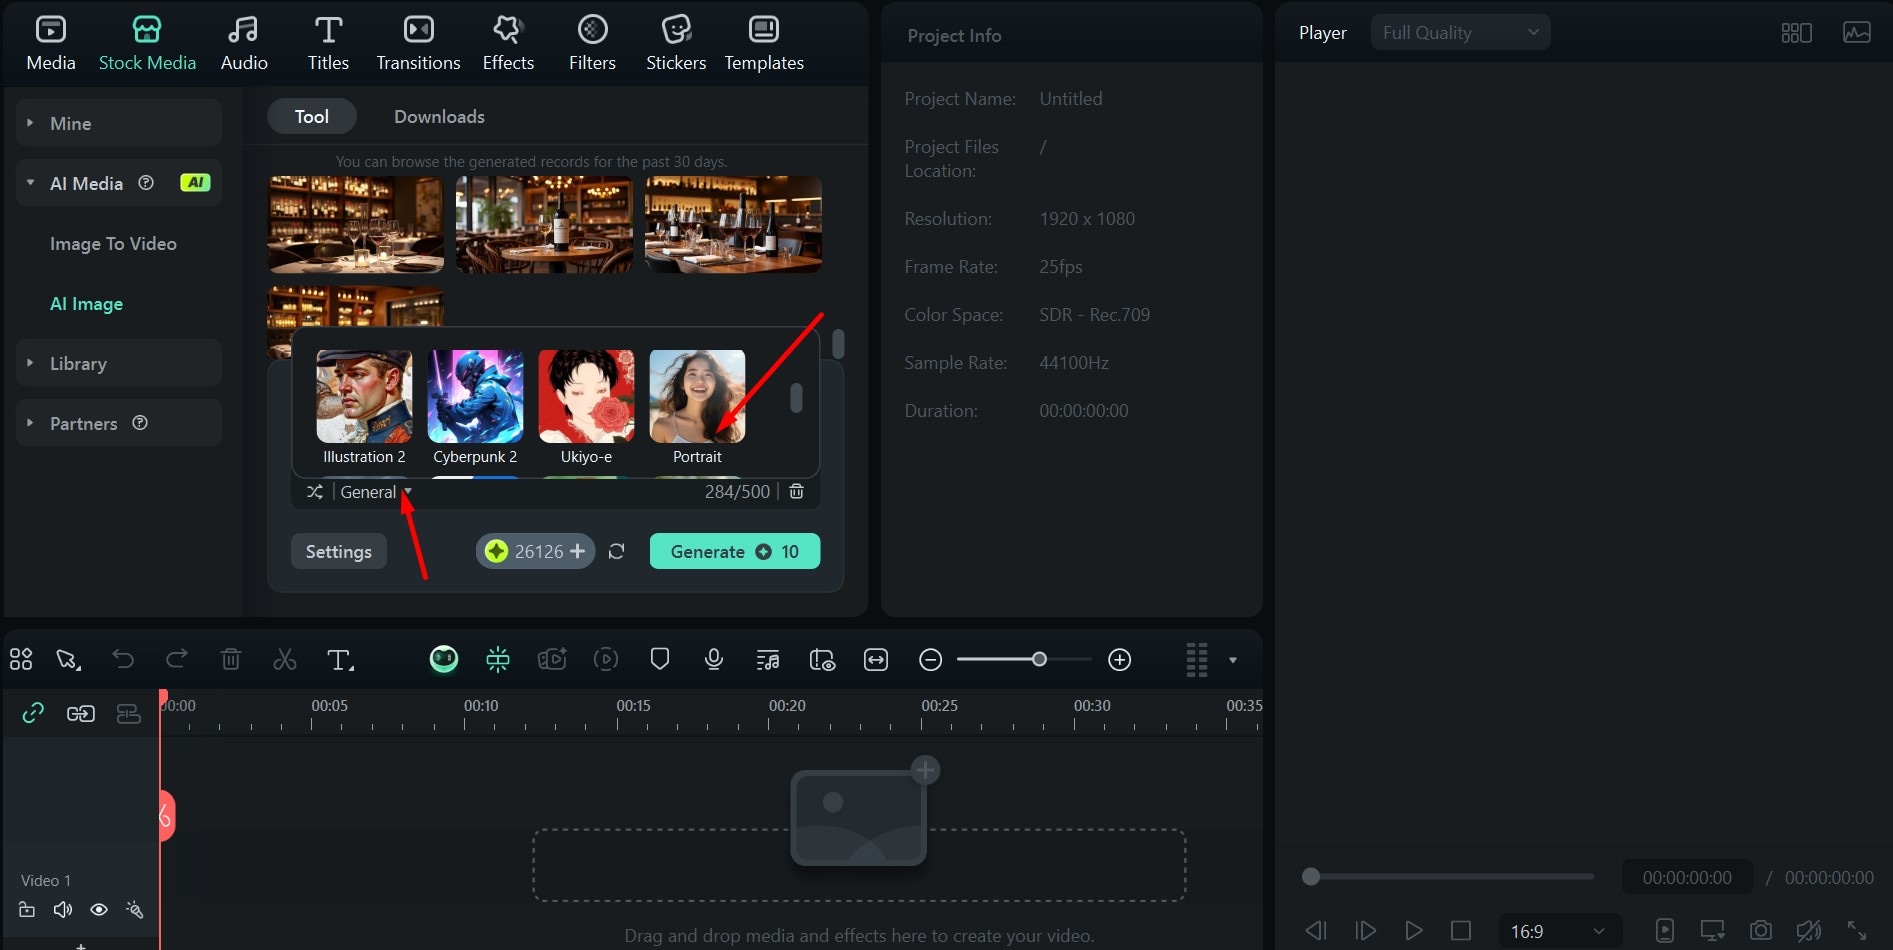Viewport: 1893px width, 950px height.
Task: Expand the Mine section
Action: coord(119,123)
